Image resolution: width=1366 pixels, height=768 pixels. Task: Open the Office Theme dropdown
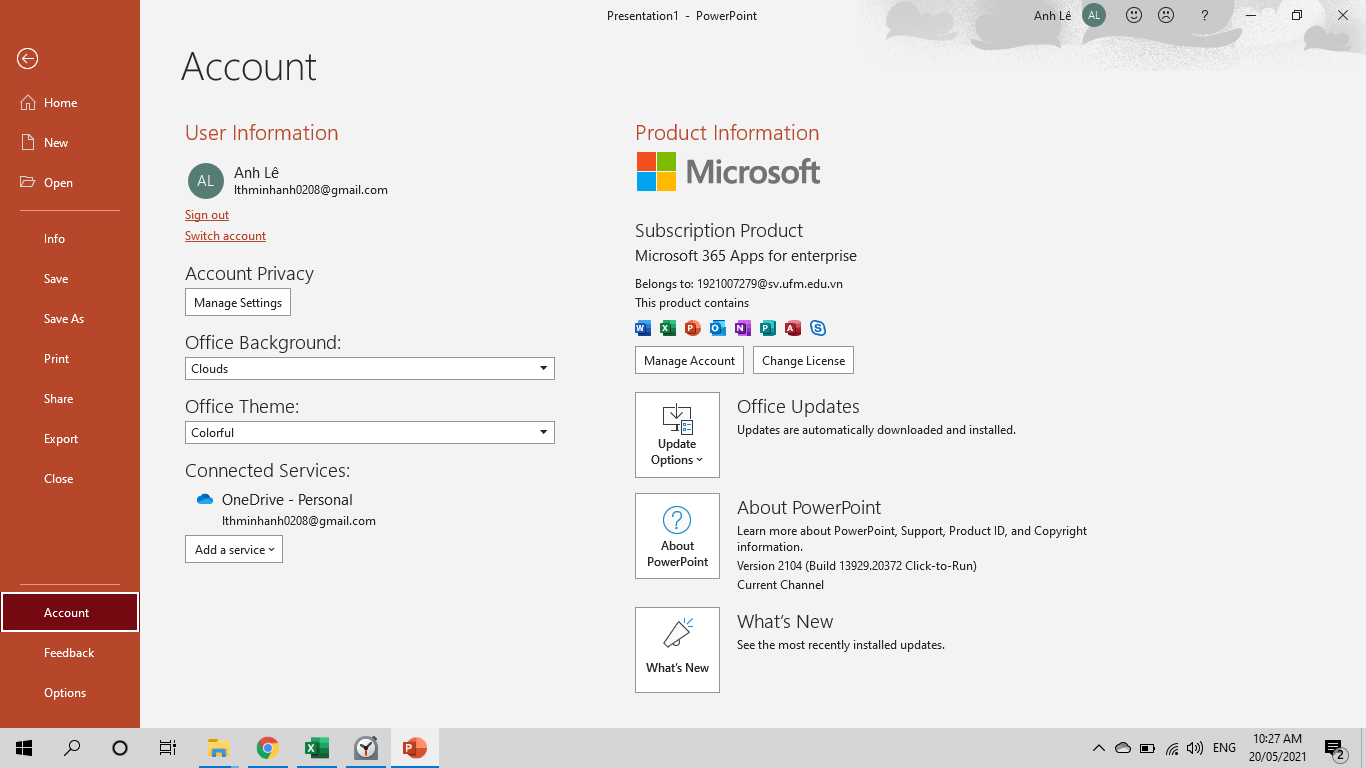click(x=370, y=432)
